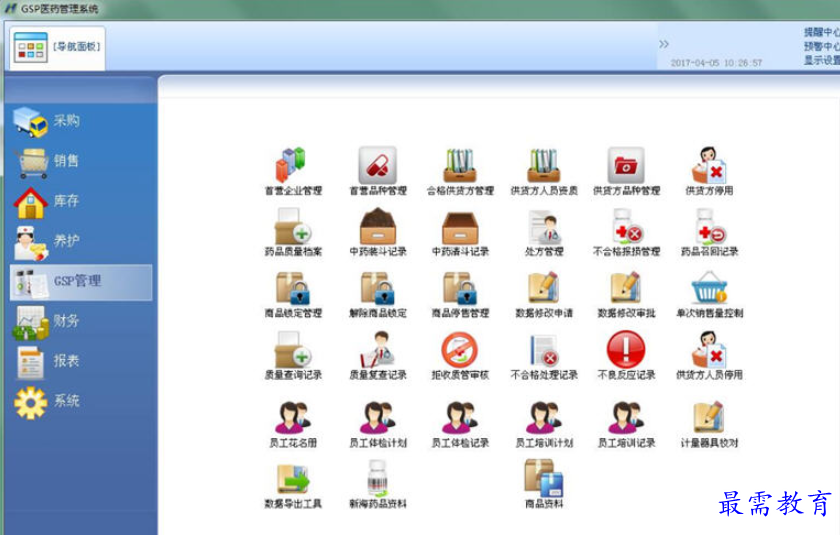Viewport: 840px width, 535px height.
Task: Open 处方管理 doctor icon
Action: (544, 227)
